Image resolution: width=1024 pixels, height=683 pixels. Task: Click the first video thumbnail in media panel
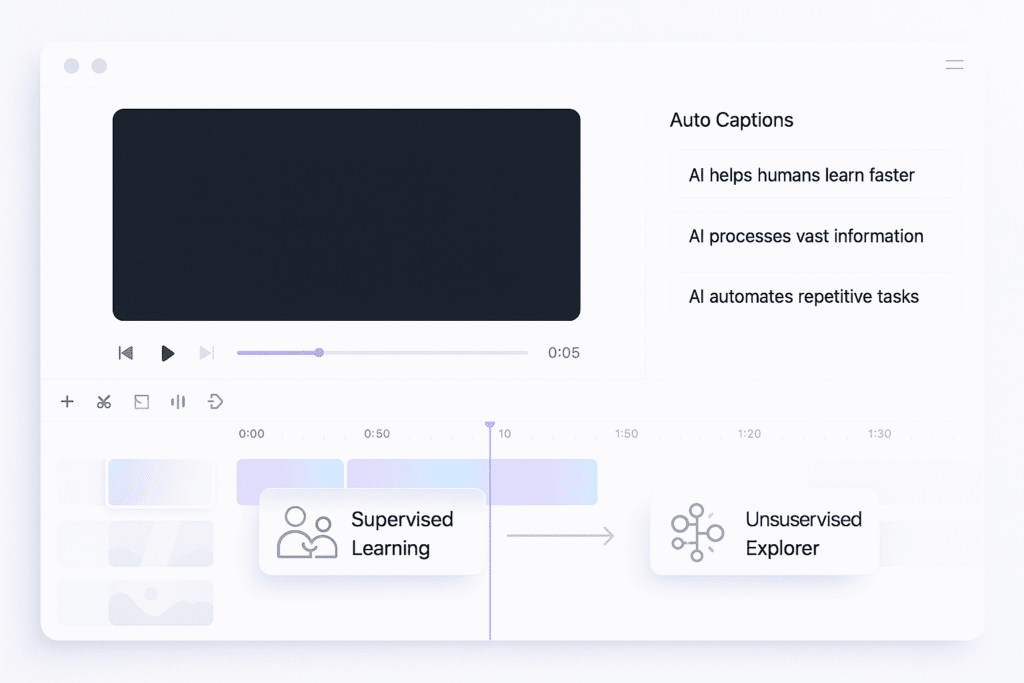click(x=162, y=482)
